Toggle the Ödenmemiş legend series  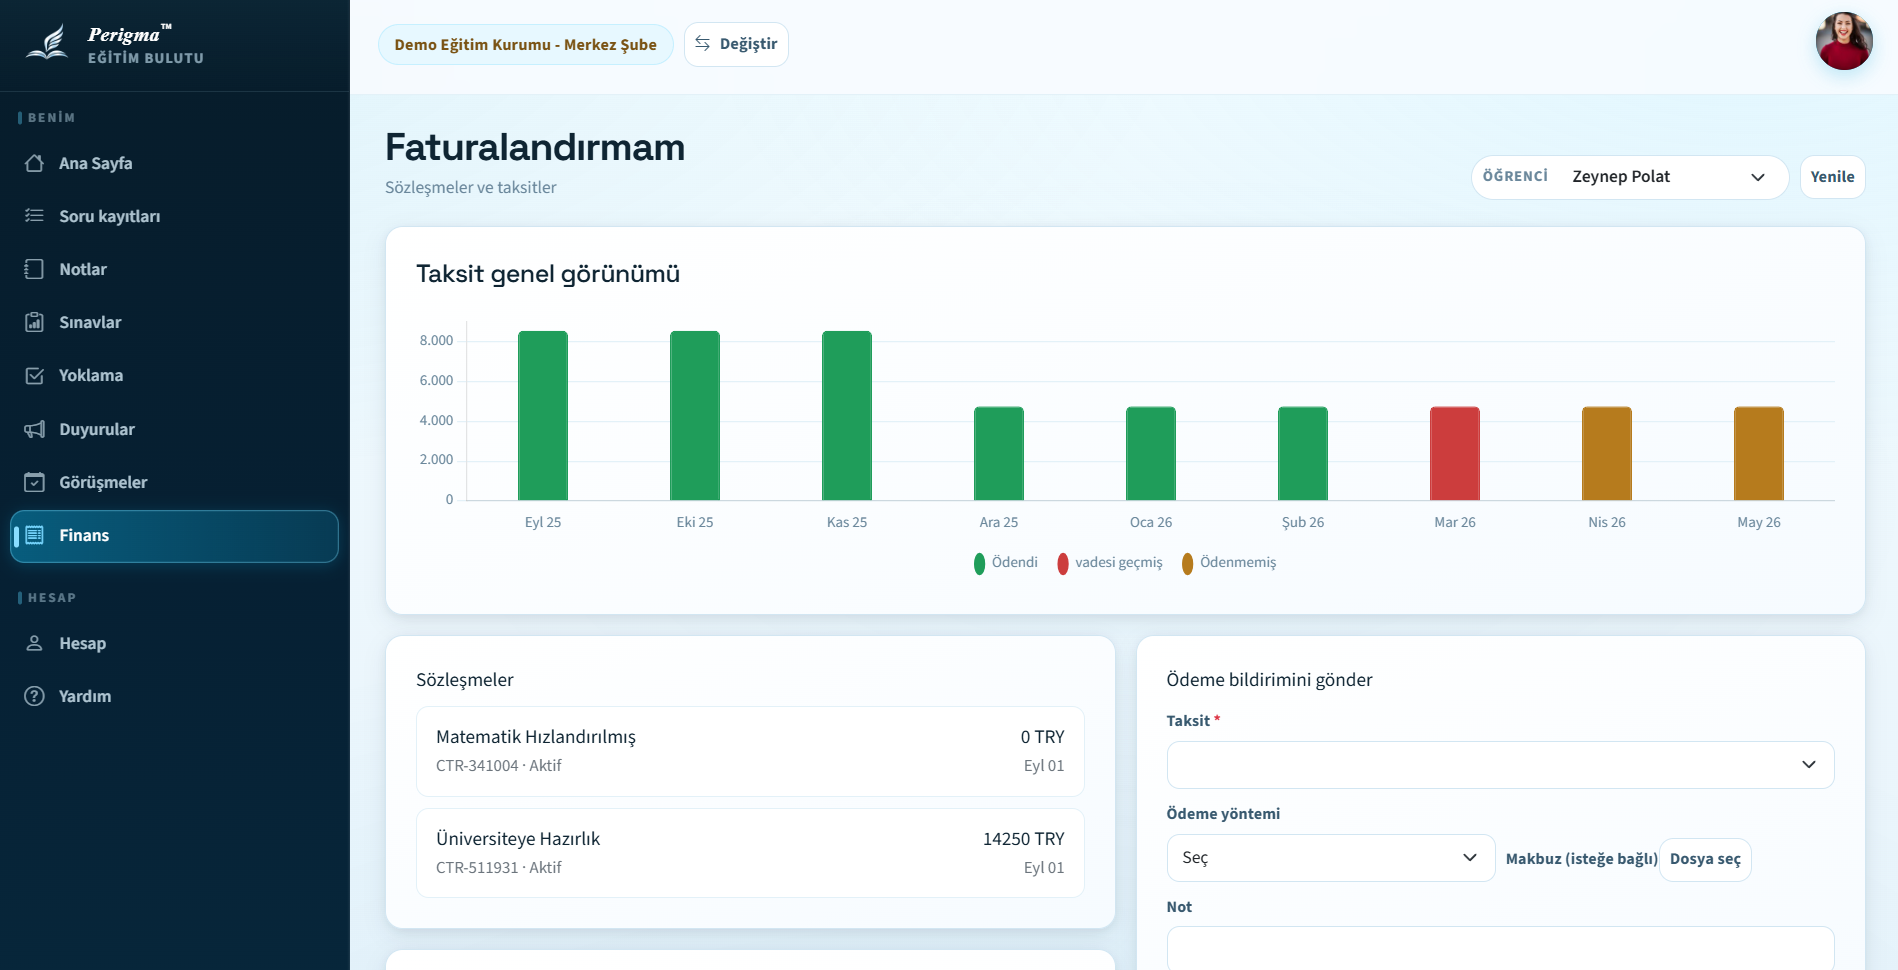[1229, 563]
